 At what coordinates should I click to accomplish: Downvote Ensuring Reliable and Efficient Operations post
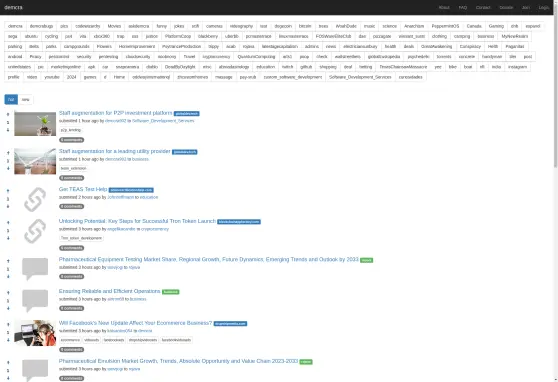coord(8,308)
